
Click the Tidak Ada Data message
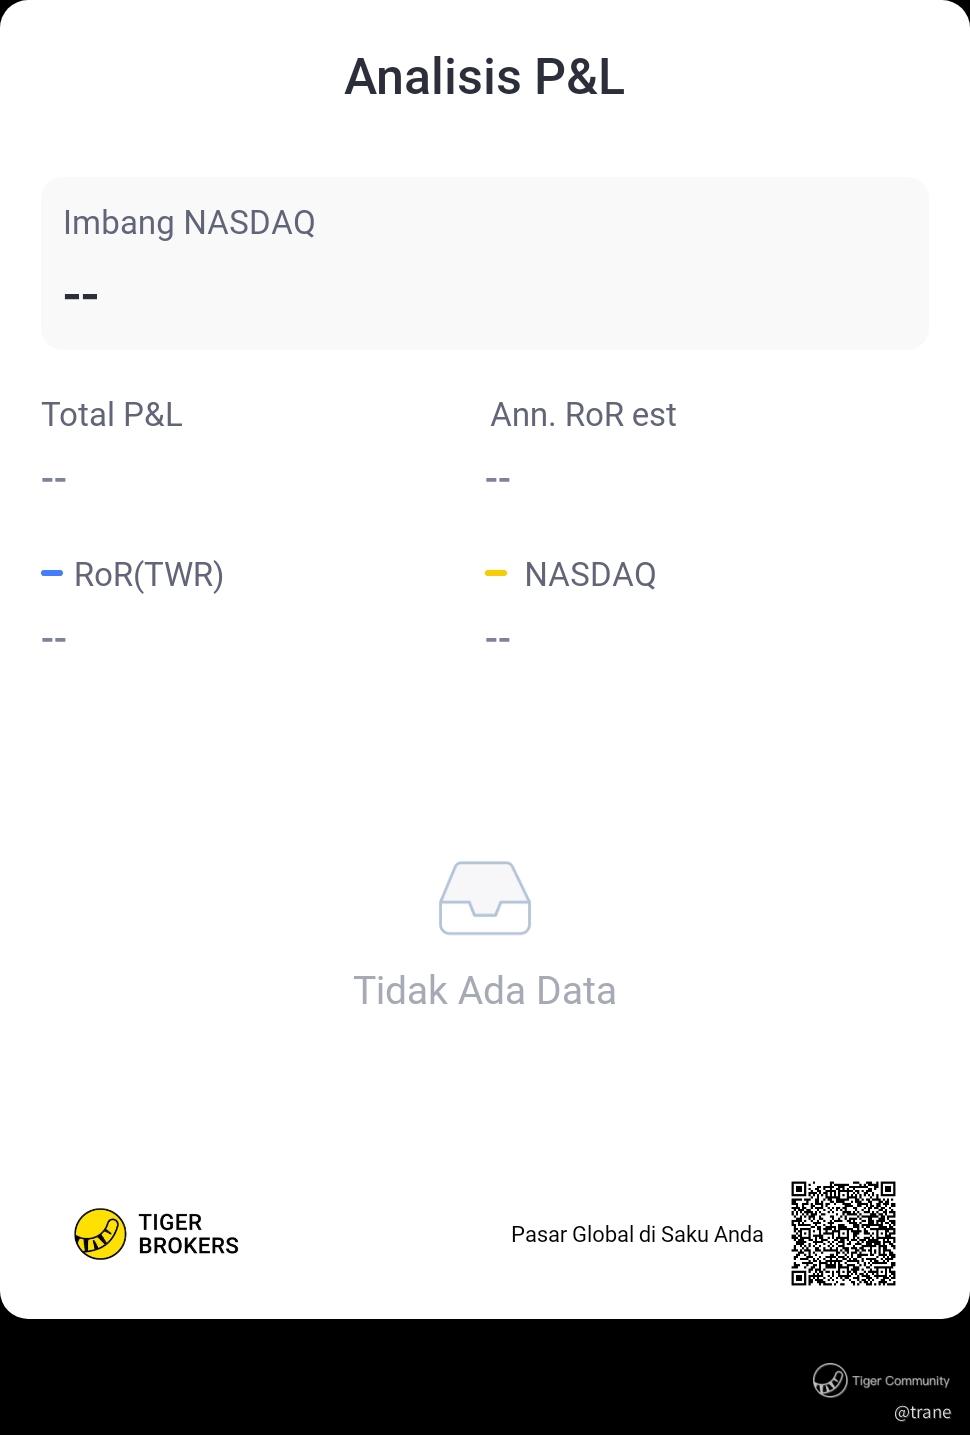click(x=485, y=990)
